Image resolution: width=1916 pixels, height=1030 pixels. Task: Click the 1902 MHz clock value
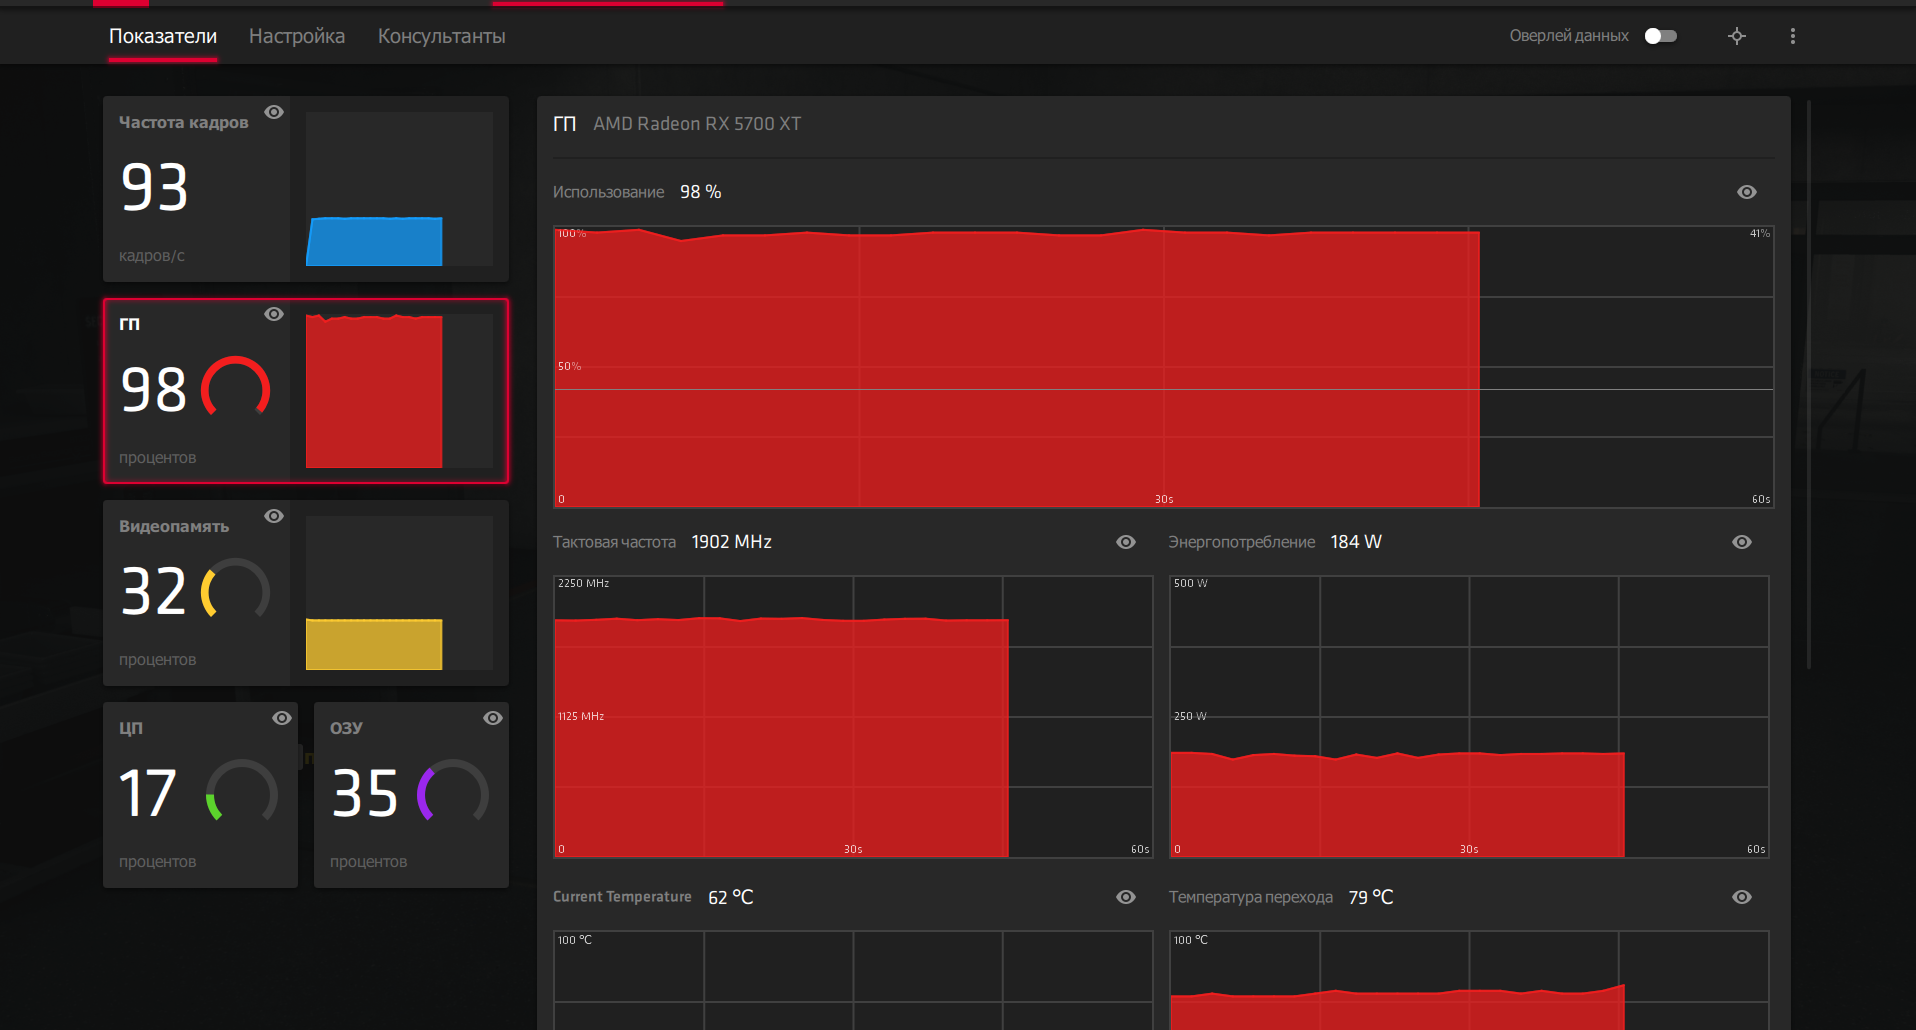tap(732, 542)
